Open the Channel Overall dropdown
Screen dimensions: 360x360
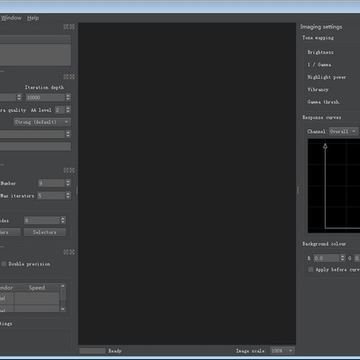(343, 131)
